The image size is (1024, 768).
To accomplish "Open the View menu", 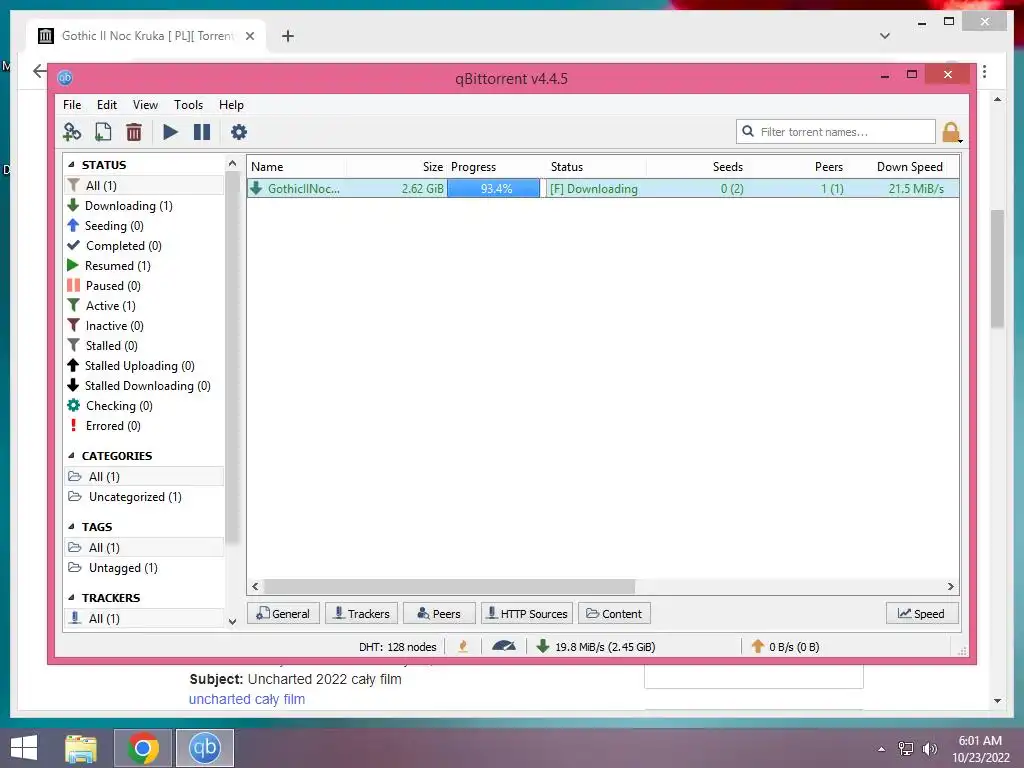I will tap(145, 104).
